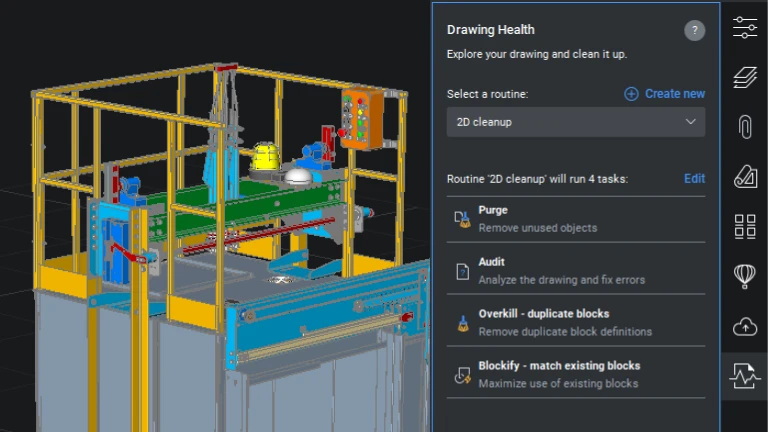Select the orange control box in the model
Viewport: 768px width, 432px height.
362,118
